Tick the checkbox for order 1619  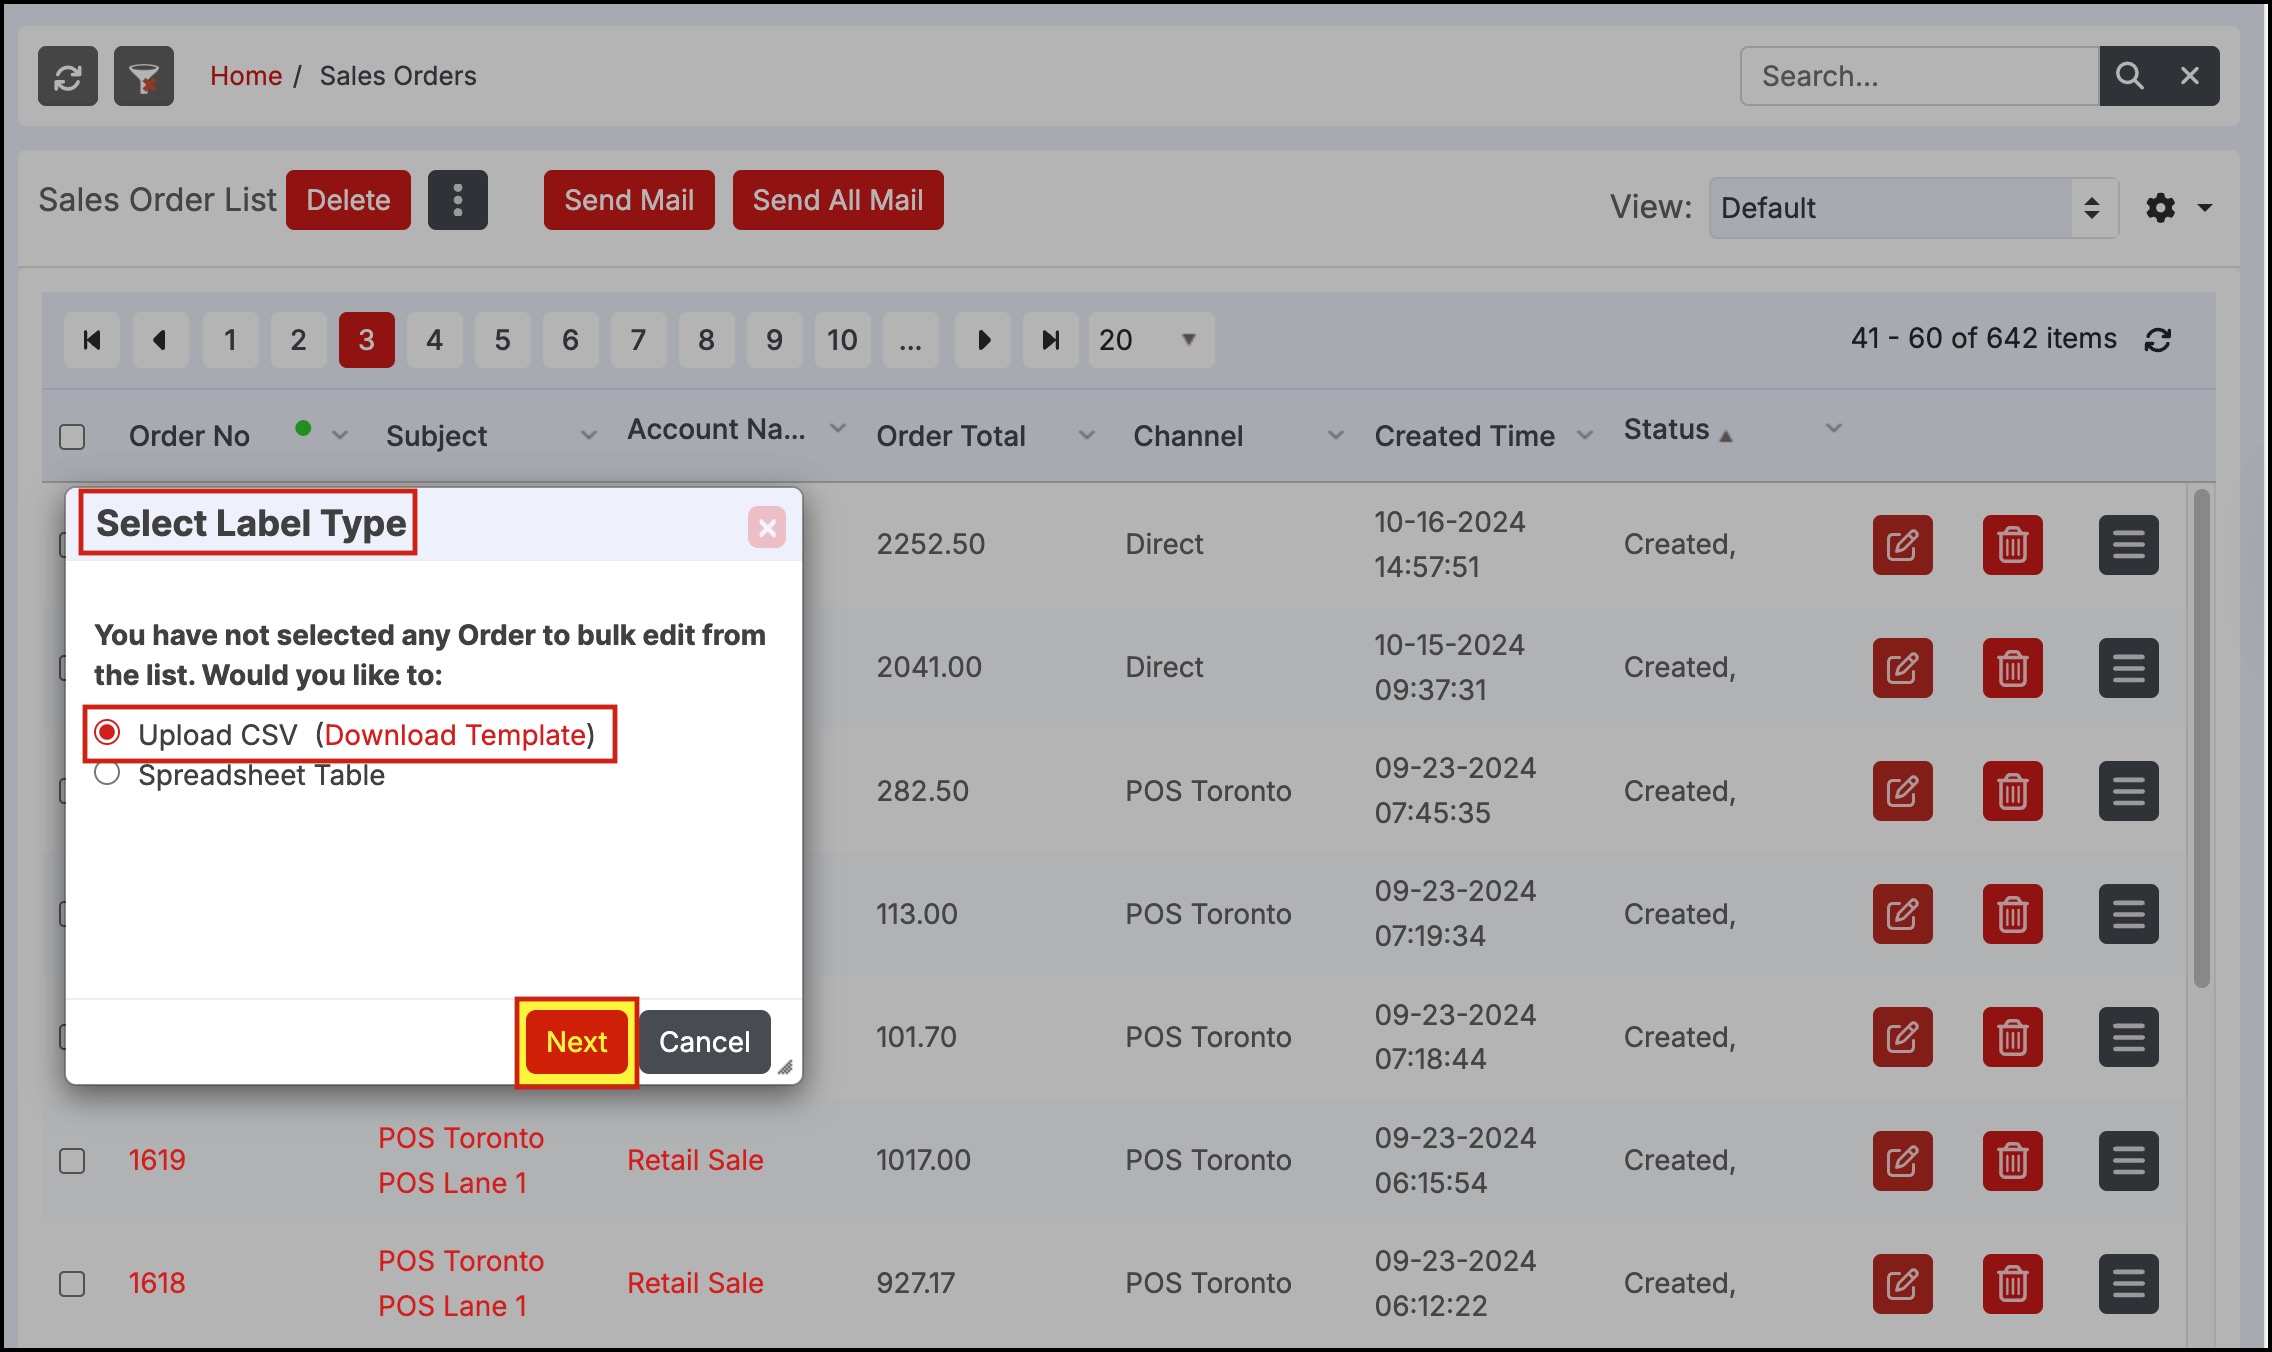(x=72, y=1160)
